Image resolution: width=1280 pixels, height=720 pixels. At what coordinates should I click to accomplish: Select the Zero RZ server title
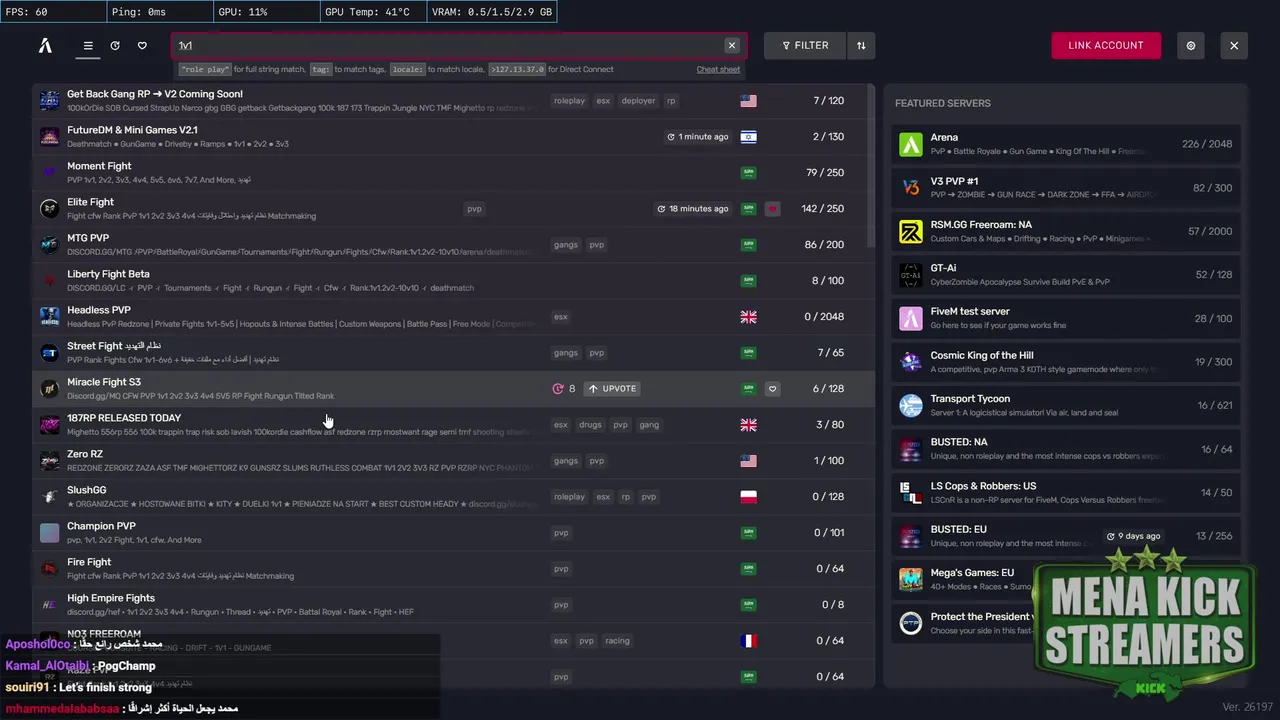coord(85,454)
